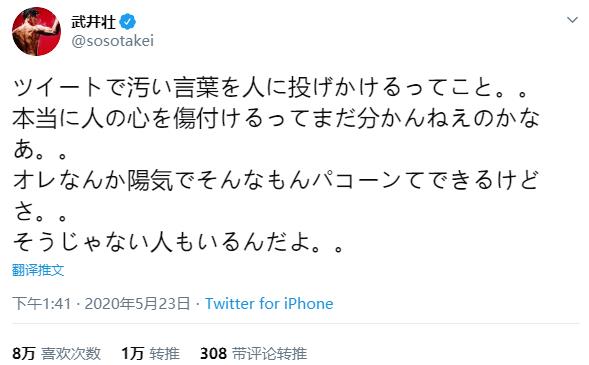The image size is (589, 365).
Task: Open the Twitter for iPhone source link
Action: pyautogui.click(x=269, y=303)
